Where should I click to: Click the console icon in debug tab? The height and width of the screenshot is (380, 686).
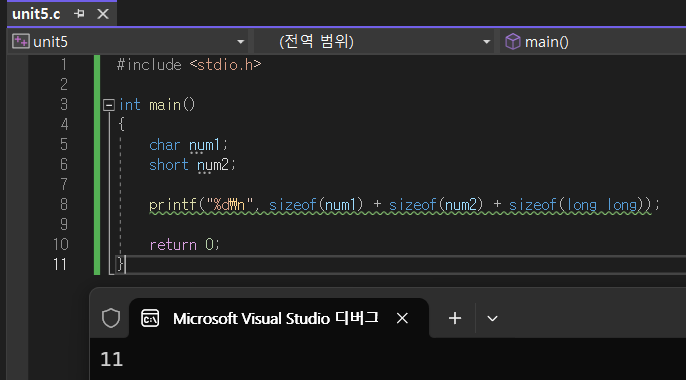click(x=150, y=318)
